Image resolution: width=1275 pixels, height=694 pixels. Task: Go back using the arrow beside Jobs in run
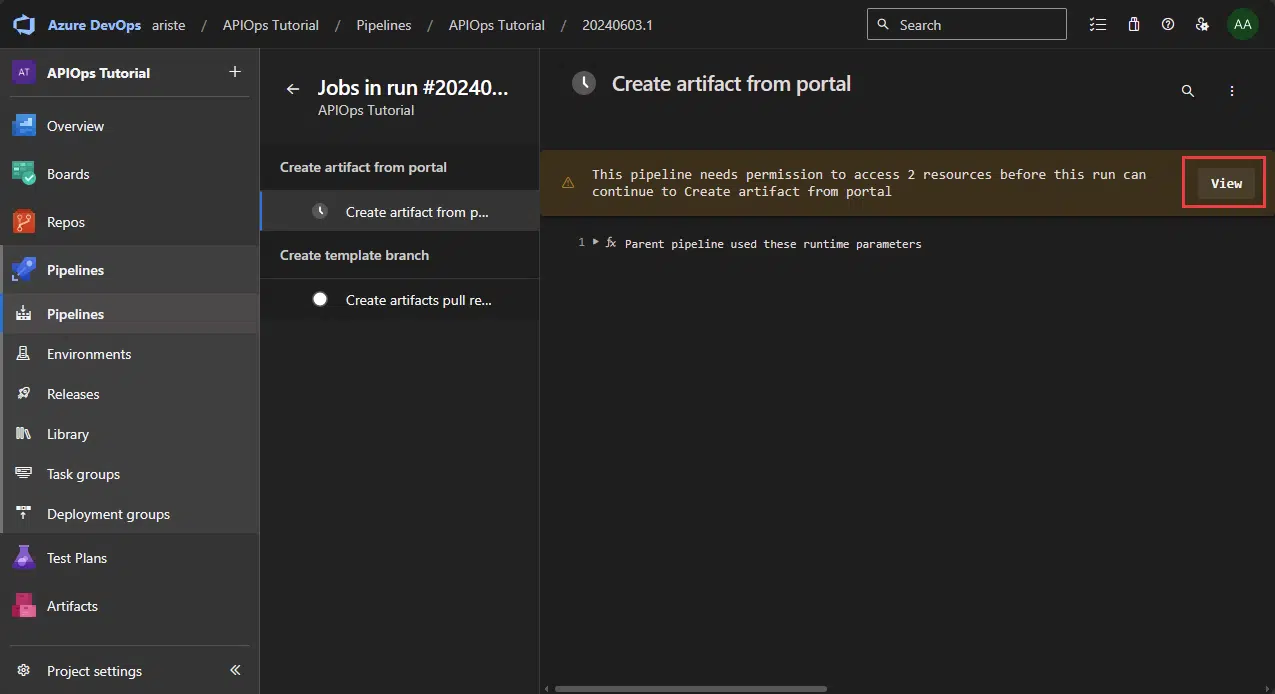[x=293, y=89]
